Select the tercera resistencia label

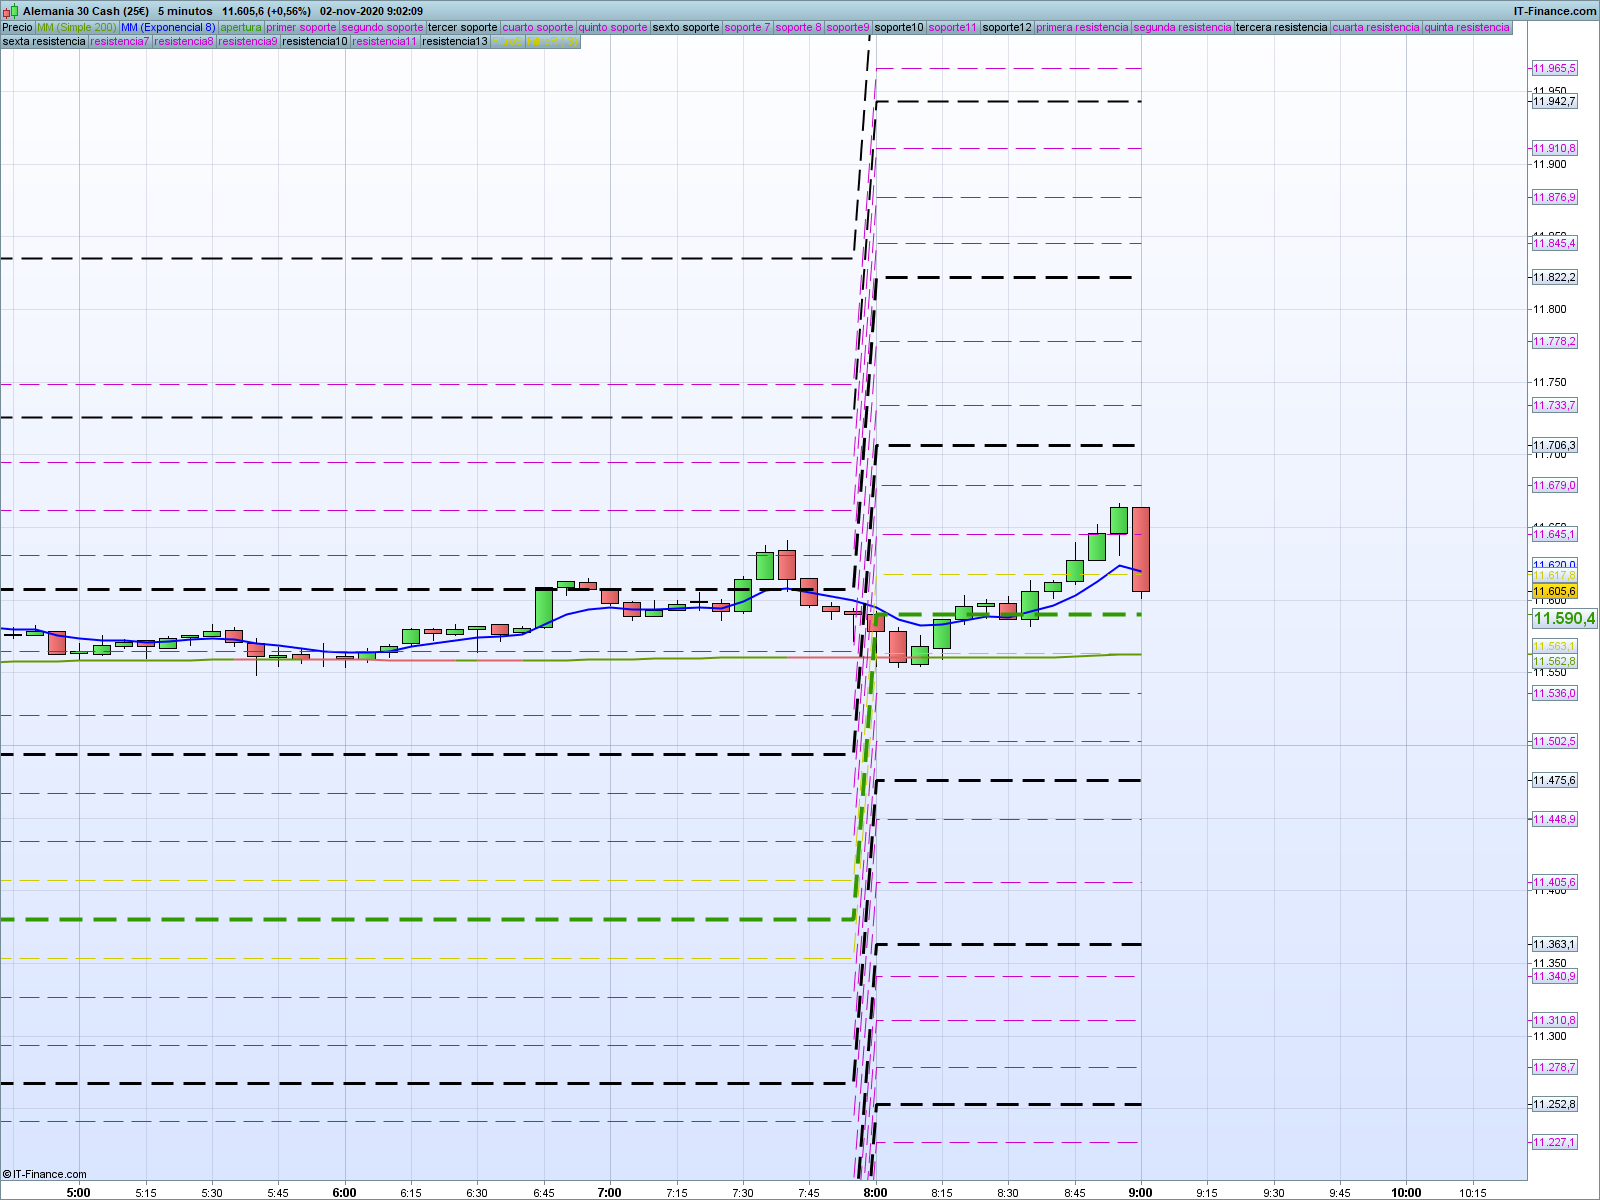(1282, 27)
